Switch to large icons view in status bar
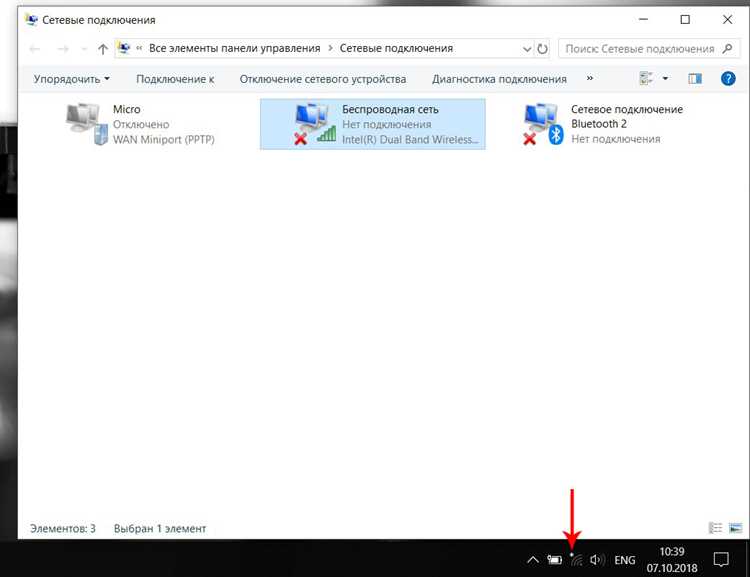This screenshot has height=577, width=750. 735,528
